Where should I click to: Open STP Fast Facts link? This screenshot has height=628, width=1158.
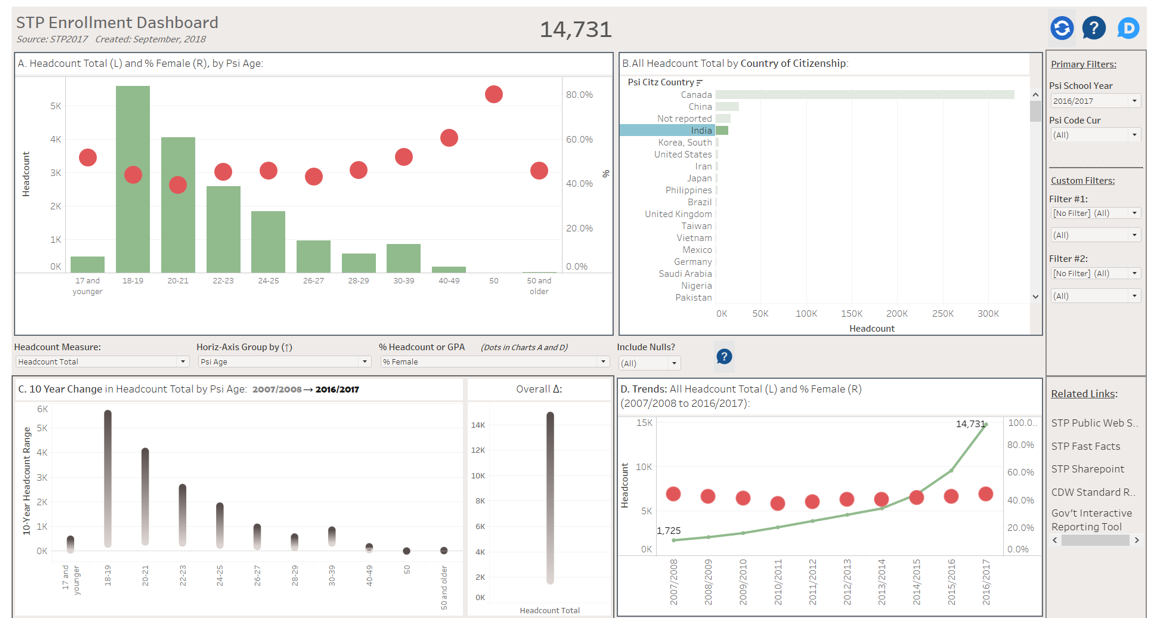click(x=1085, y=446)
